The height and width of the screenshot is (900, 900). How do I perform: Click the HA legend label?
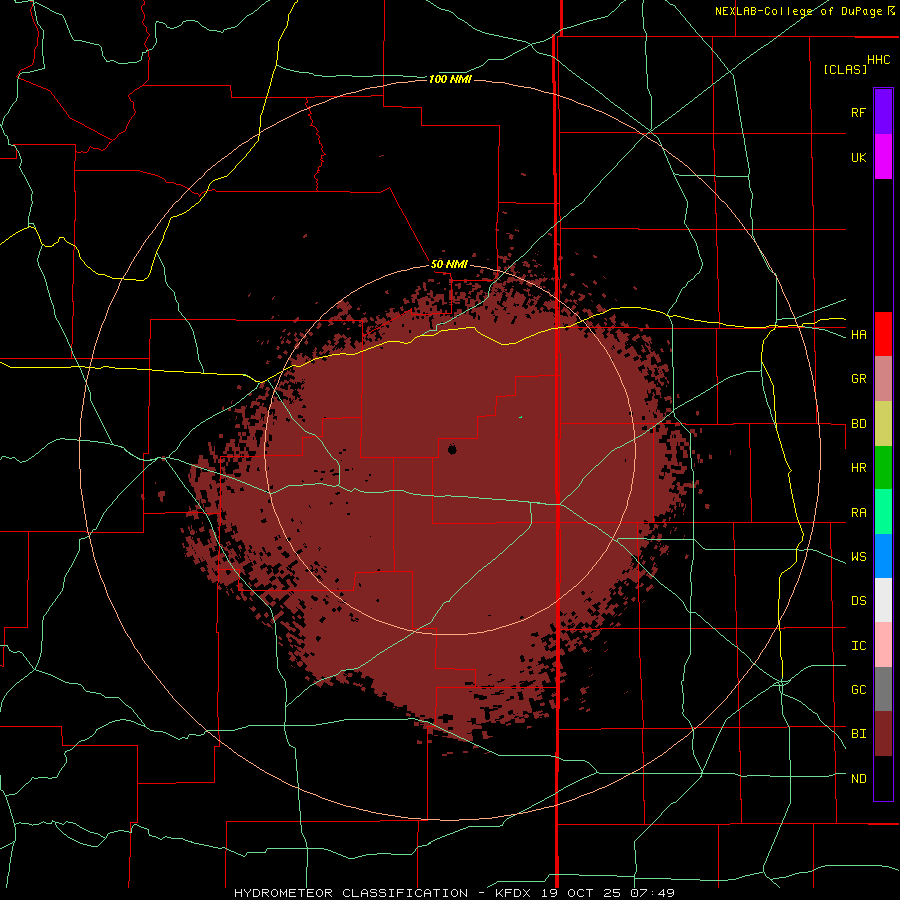point(858,335)
